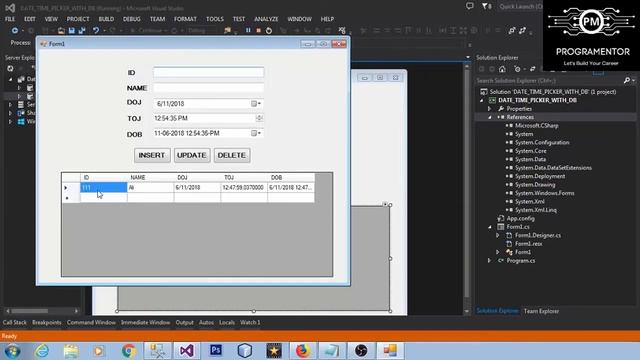This screenshot has height=360, width=640.
Task: Switch to the Team Explorer tab
Action: (541, 311)
